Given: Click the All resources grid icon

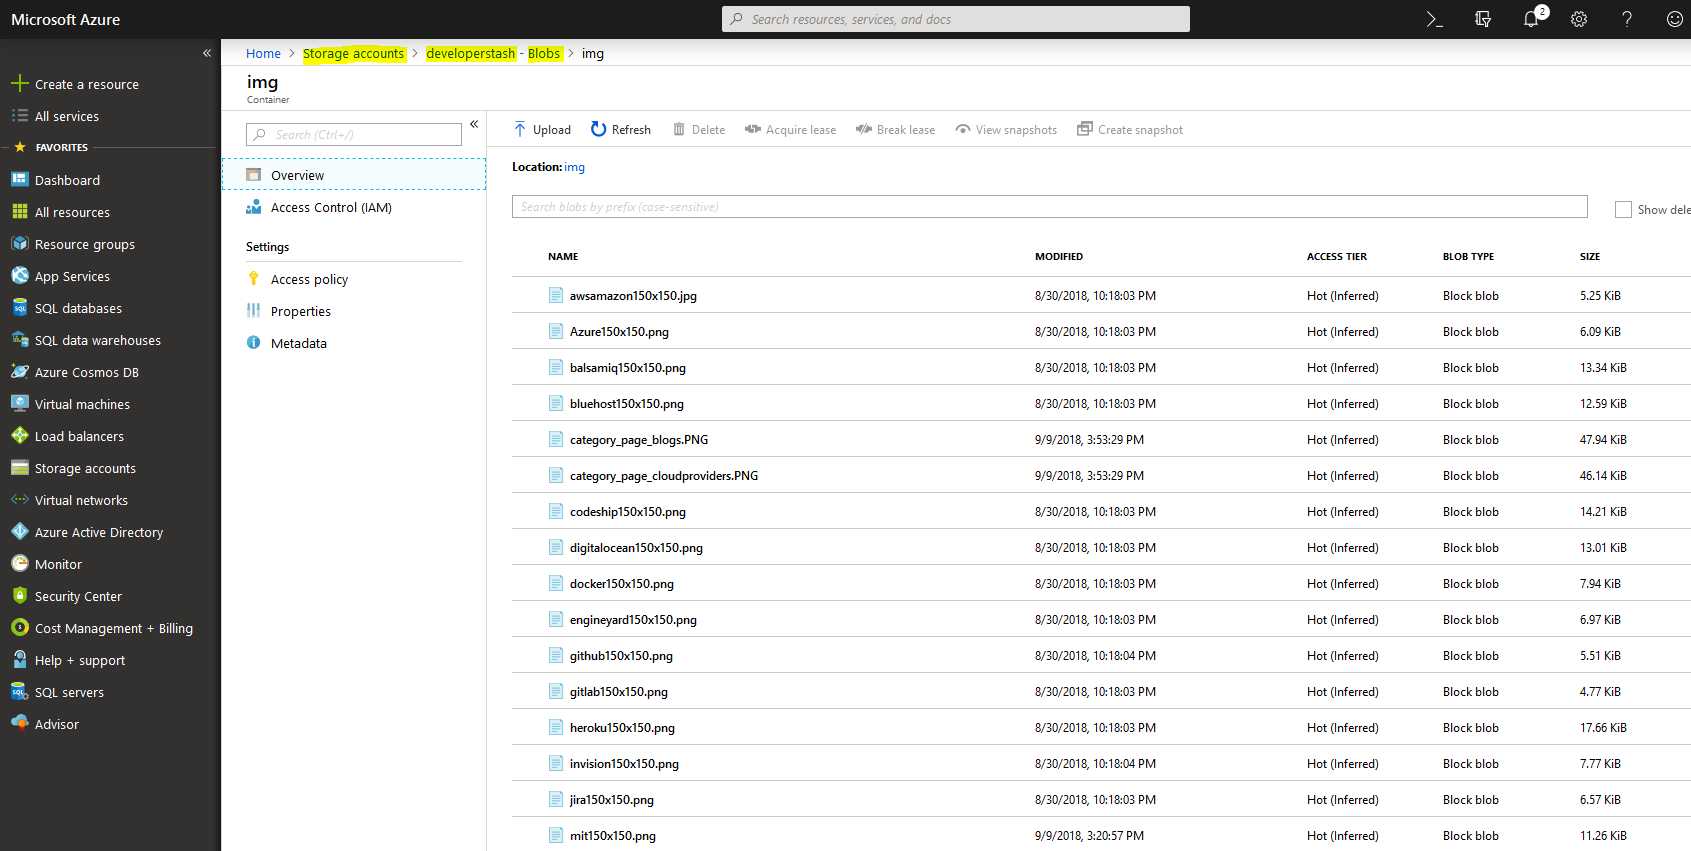Looking at the screenshot, I should coord(20,212).
